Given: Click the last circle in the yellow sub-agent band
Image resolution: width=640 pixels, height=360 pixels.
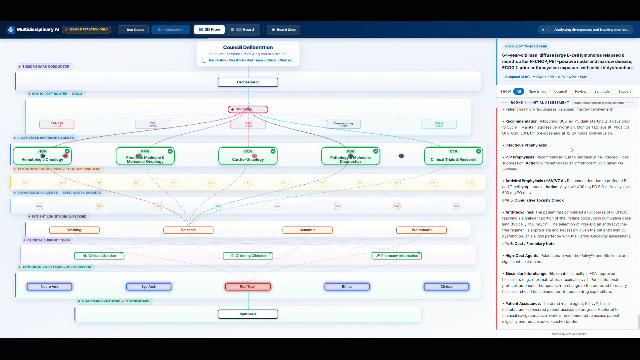Looking at the screenshot, I should 471,183.
